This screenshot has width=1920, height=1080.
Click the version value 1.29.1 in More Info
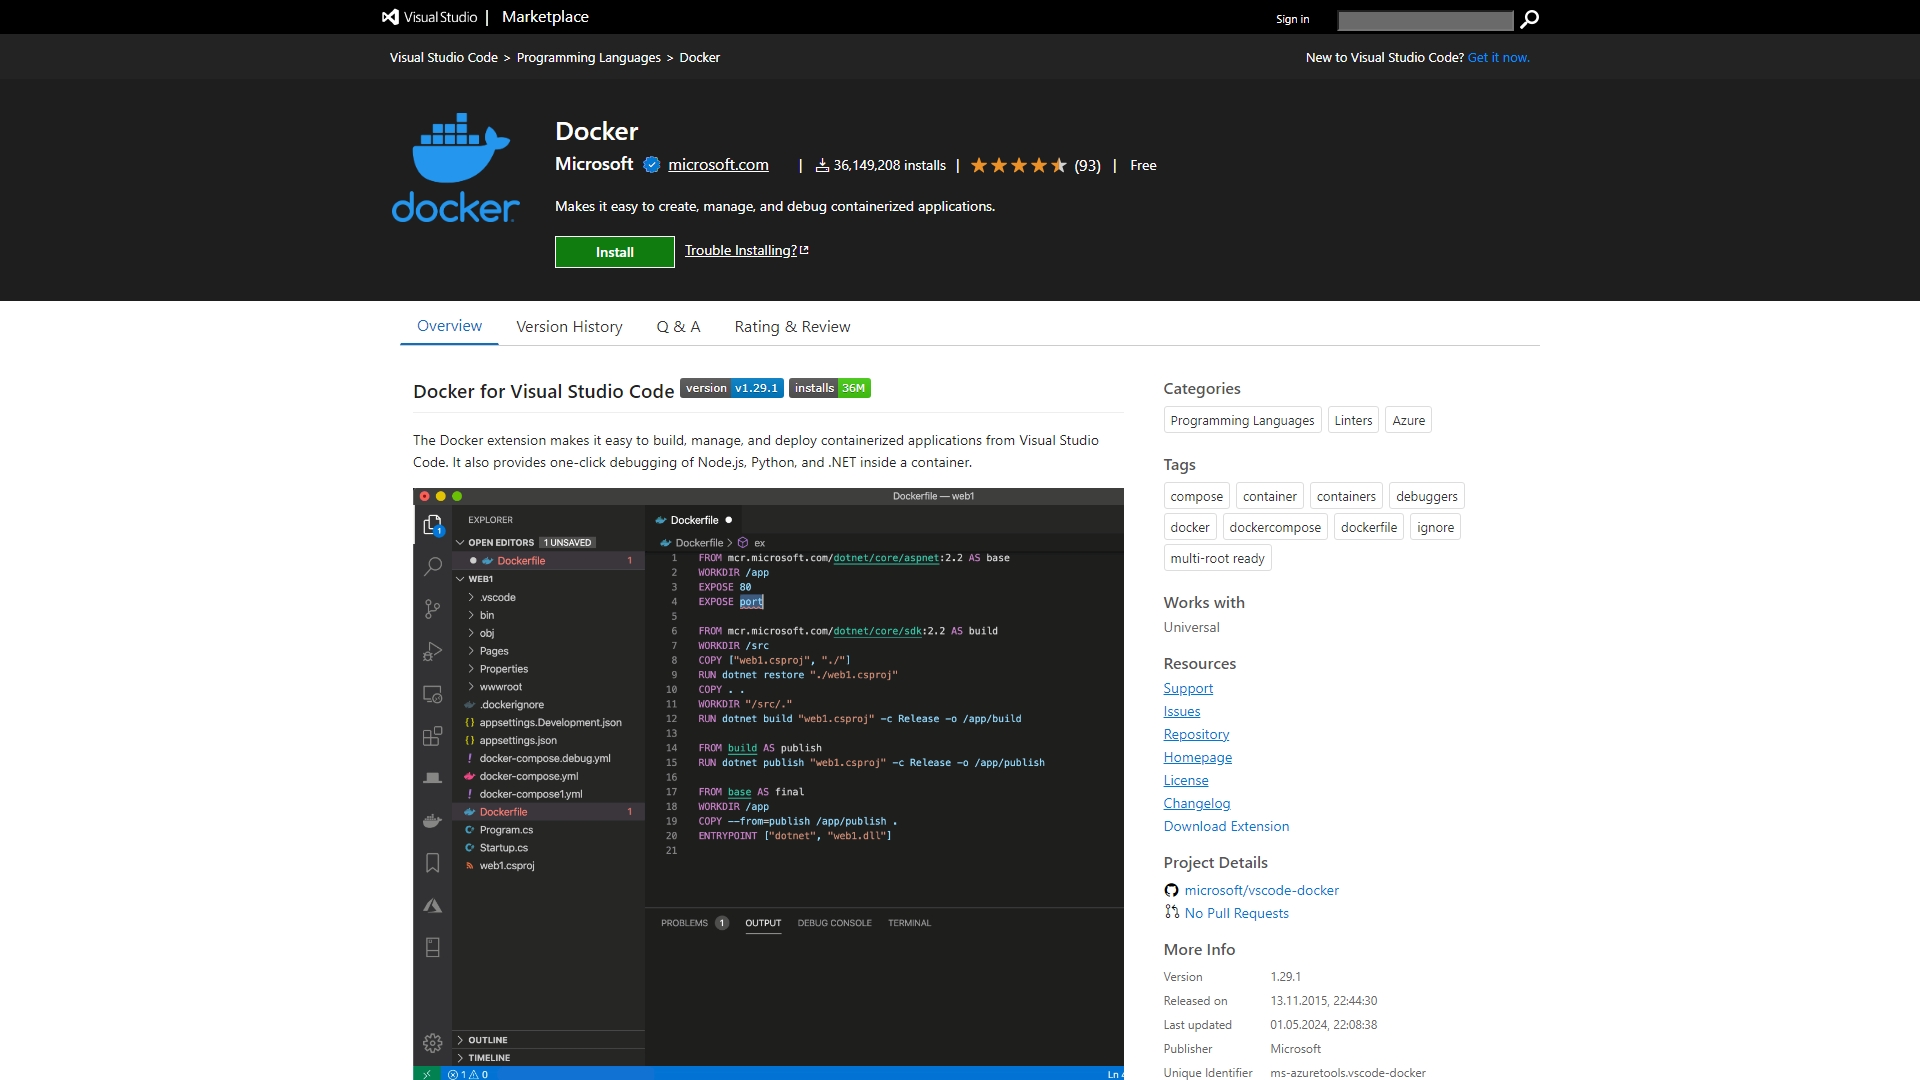click(1285, 977)
